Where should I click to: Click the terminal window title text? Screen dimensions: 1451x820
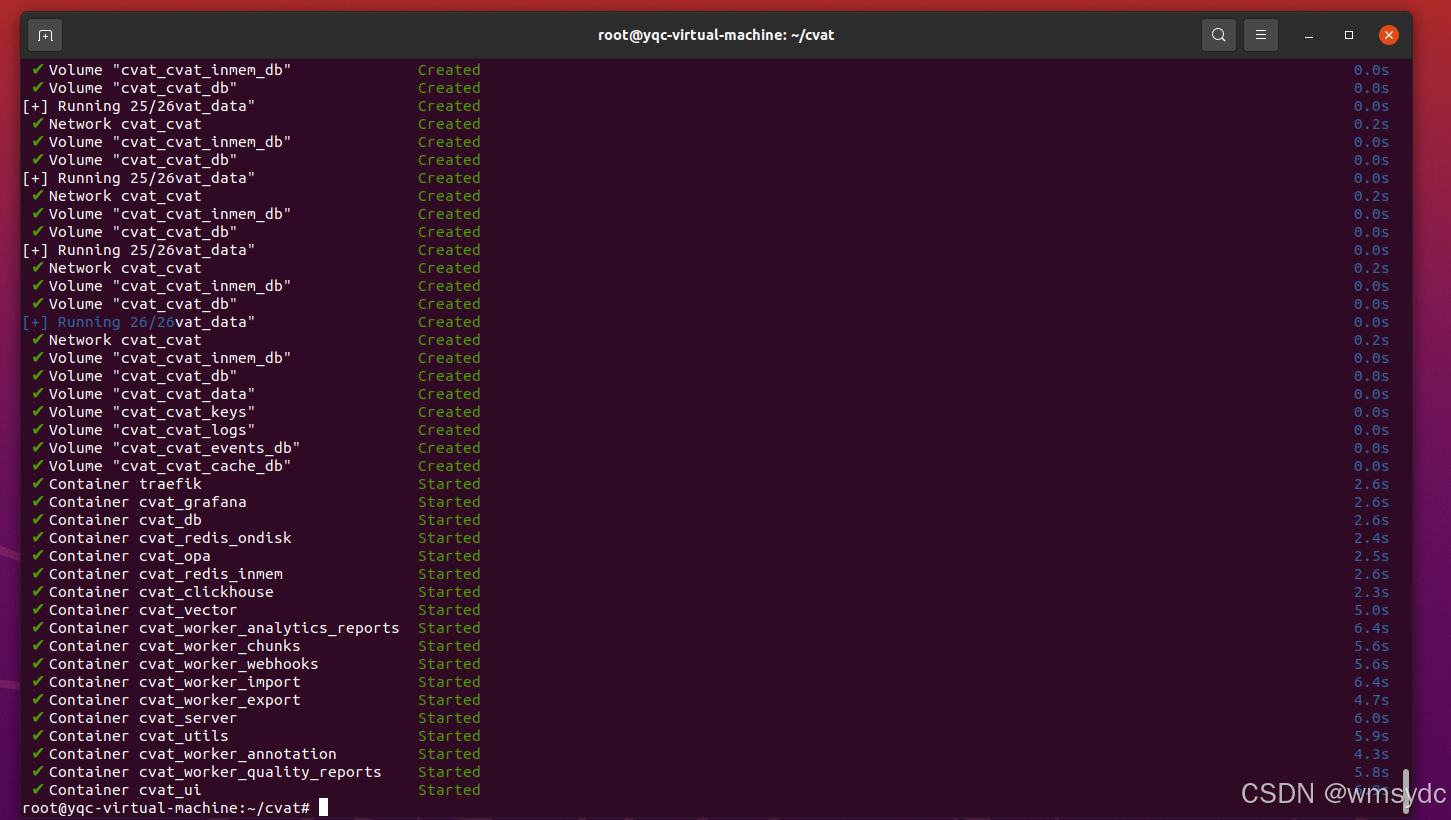pyautogui.click(x=716, y=35)
